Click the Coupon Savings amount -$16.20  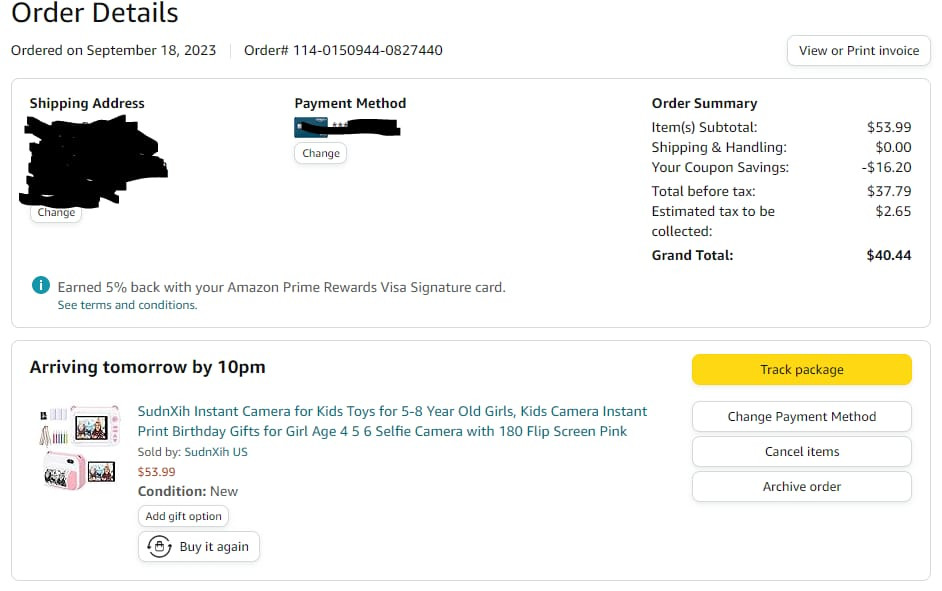pos(888,168)
